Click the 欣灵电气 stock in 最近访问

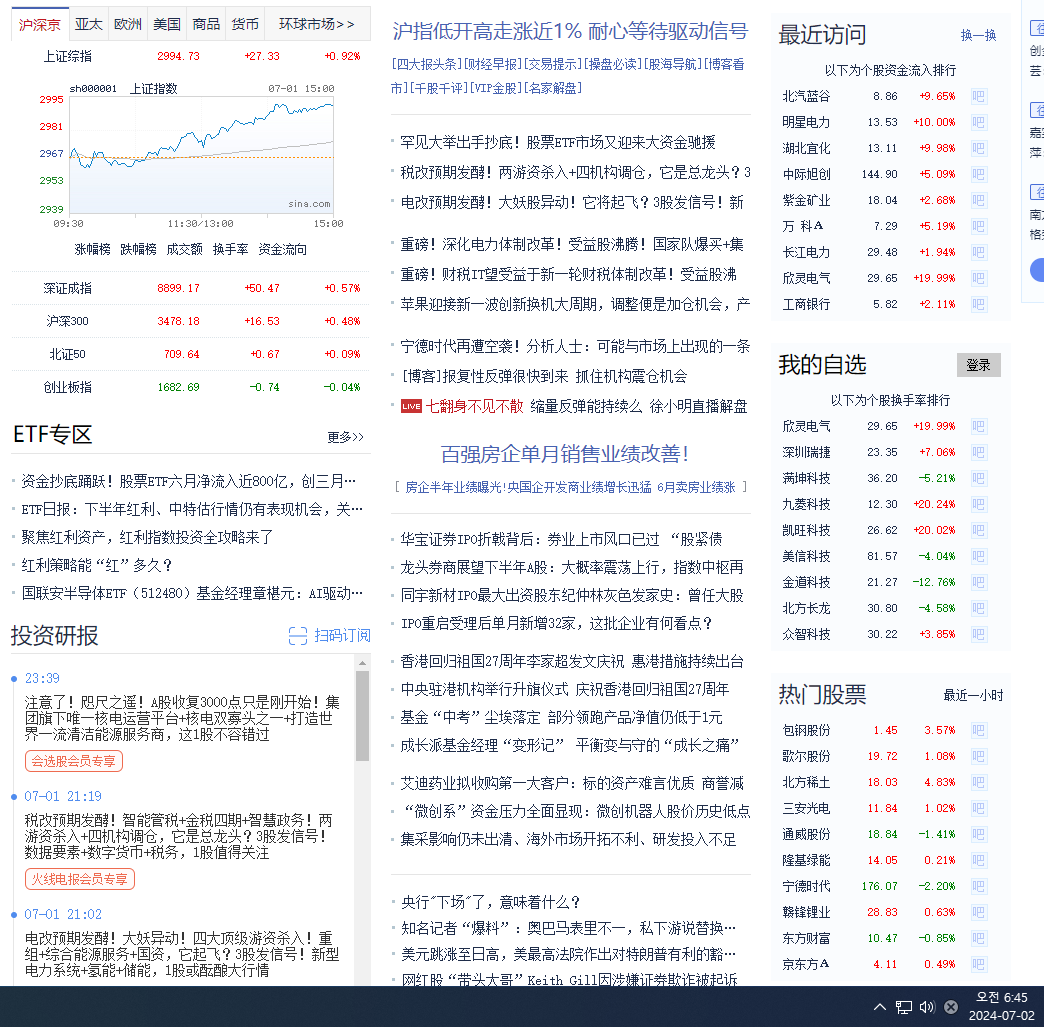[806, 278]
